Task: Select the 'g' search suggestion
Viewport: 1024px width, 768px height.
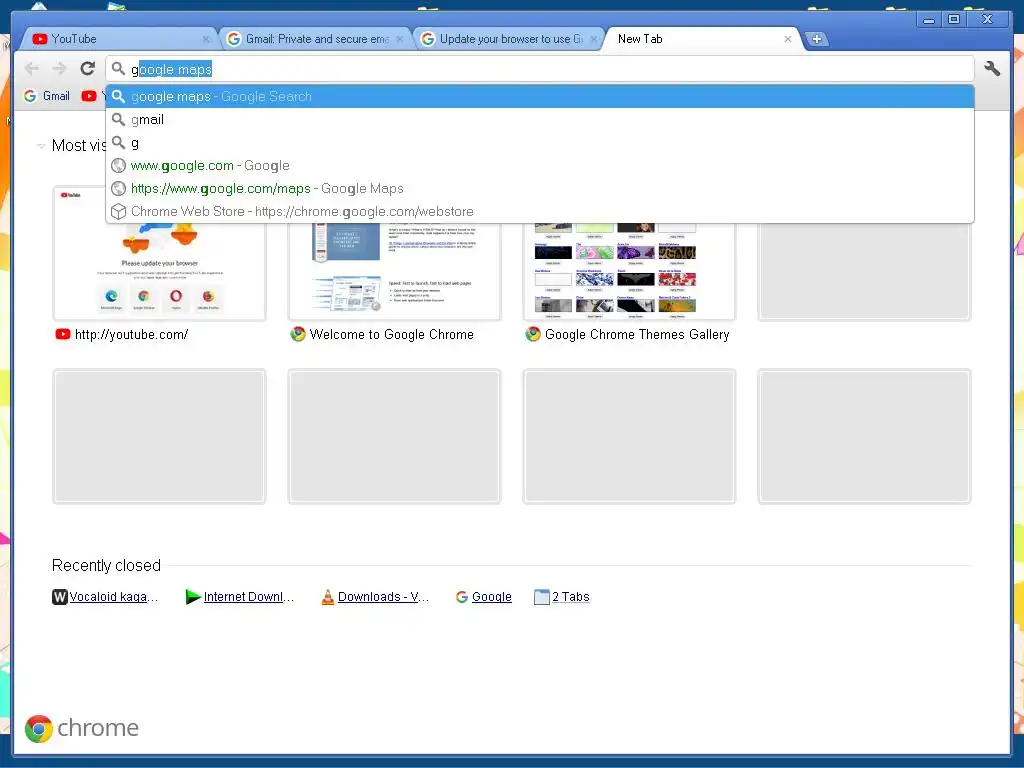Action: 540,142
